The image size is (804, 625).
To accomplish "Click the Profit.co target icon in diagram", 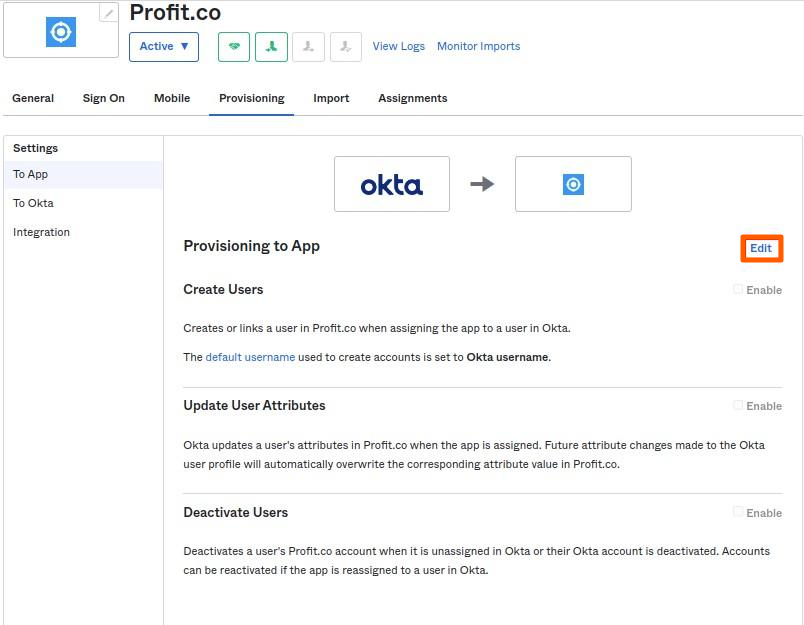I will point(573,184).
